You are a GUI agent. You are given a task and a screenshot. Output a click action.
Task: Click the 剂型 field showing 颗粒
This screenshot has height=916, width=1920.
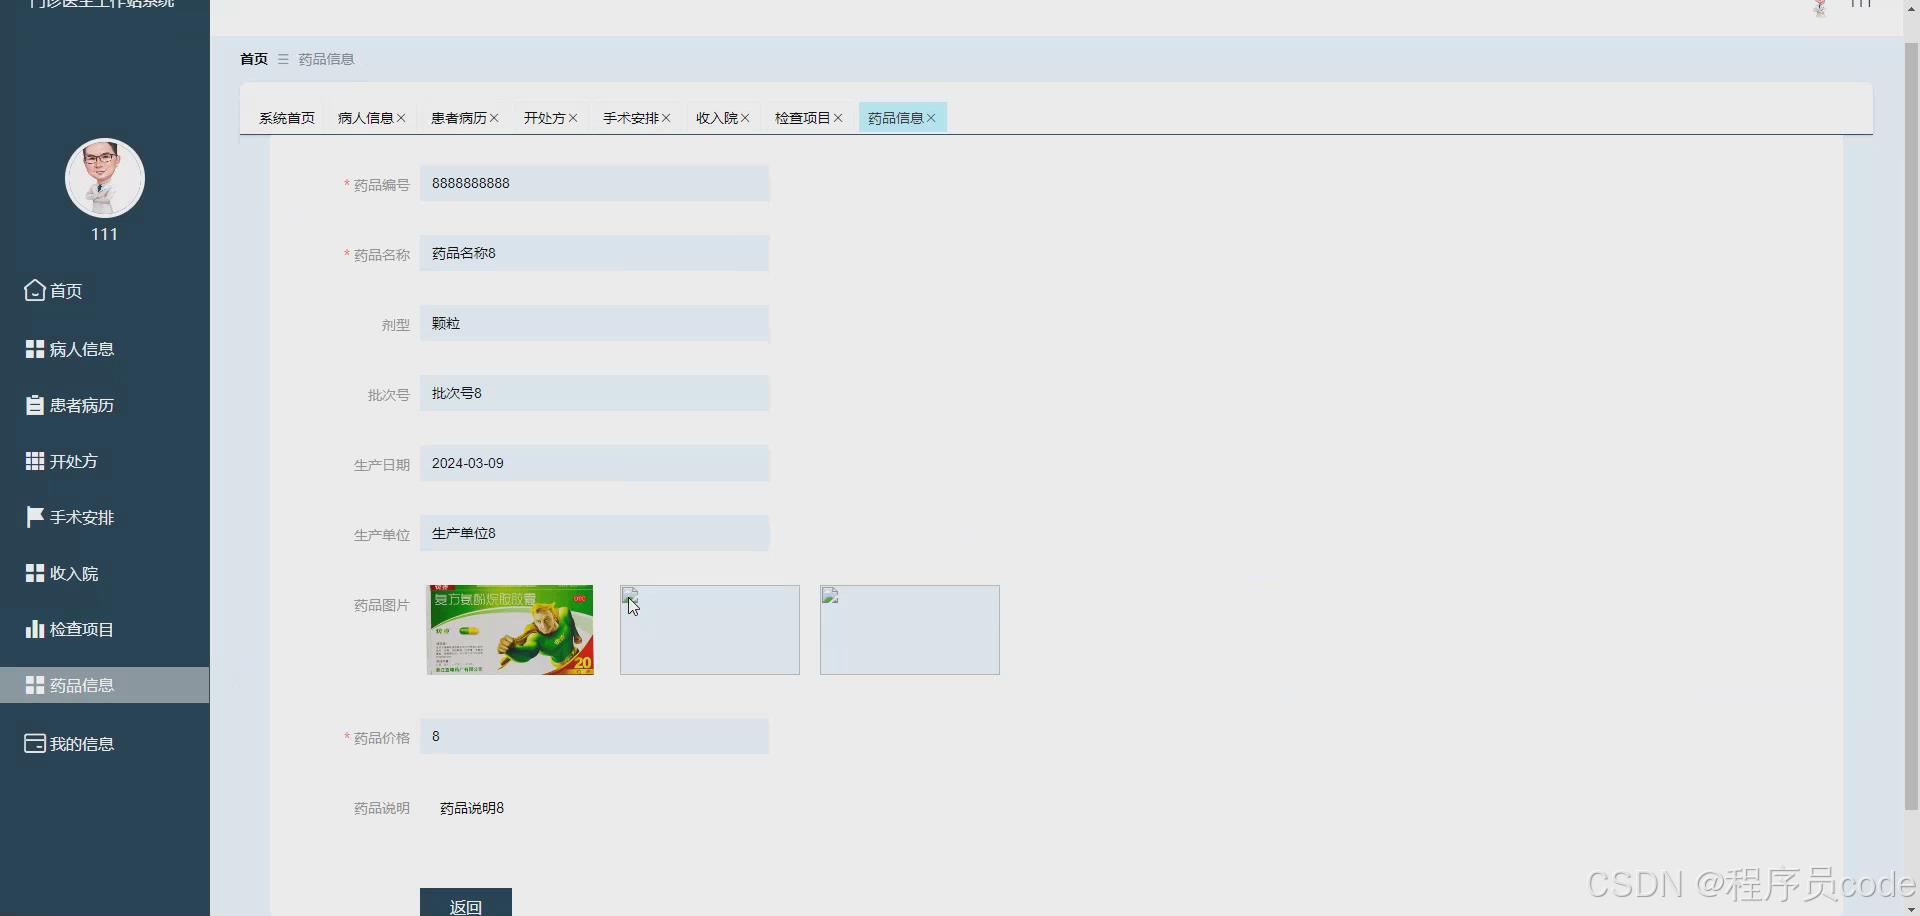(595, 323)
